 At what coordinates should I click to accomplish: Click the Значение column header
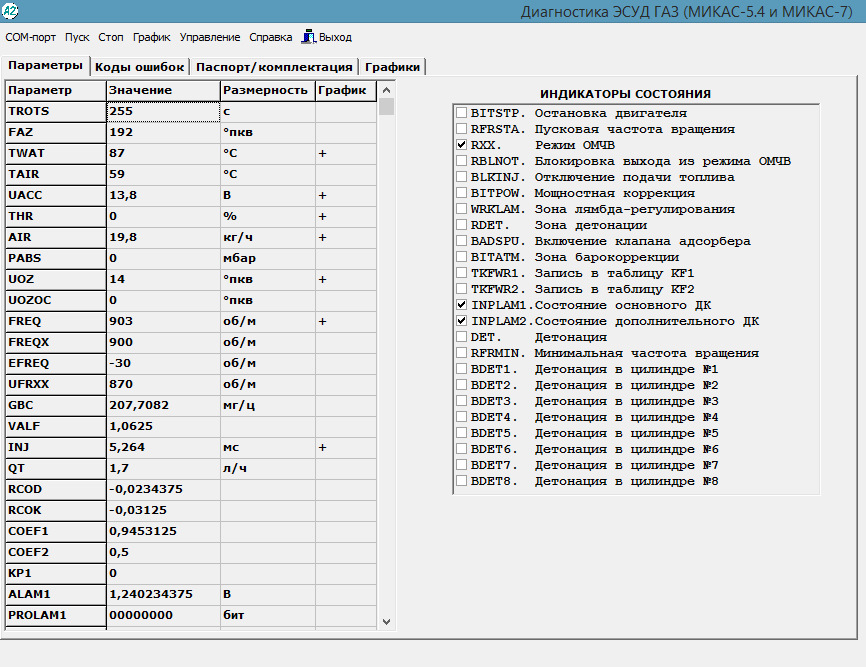(163, 91)
